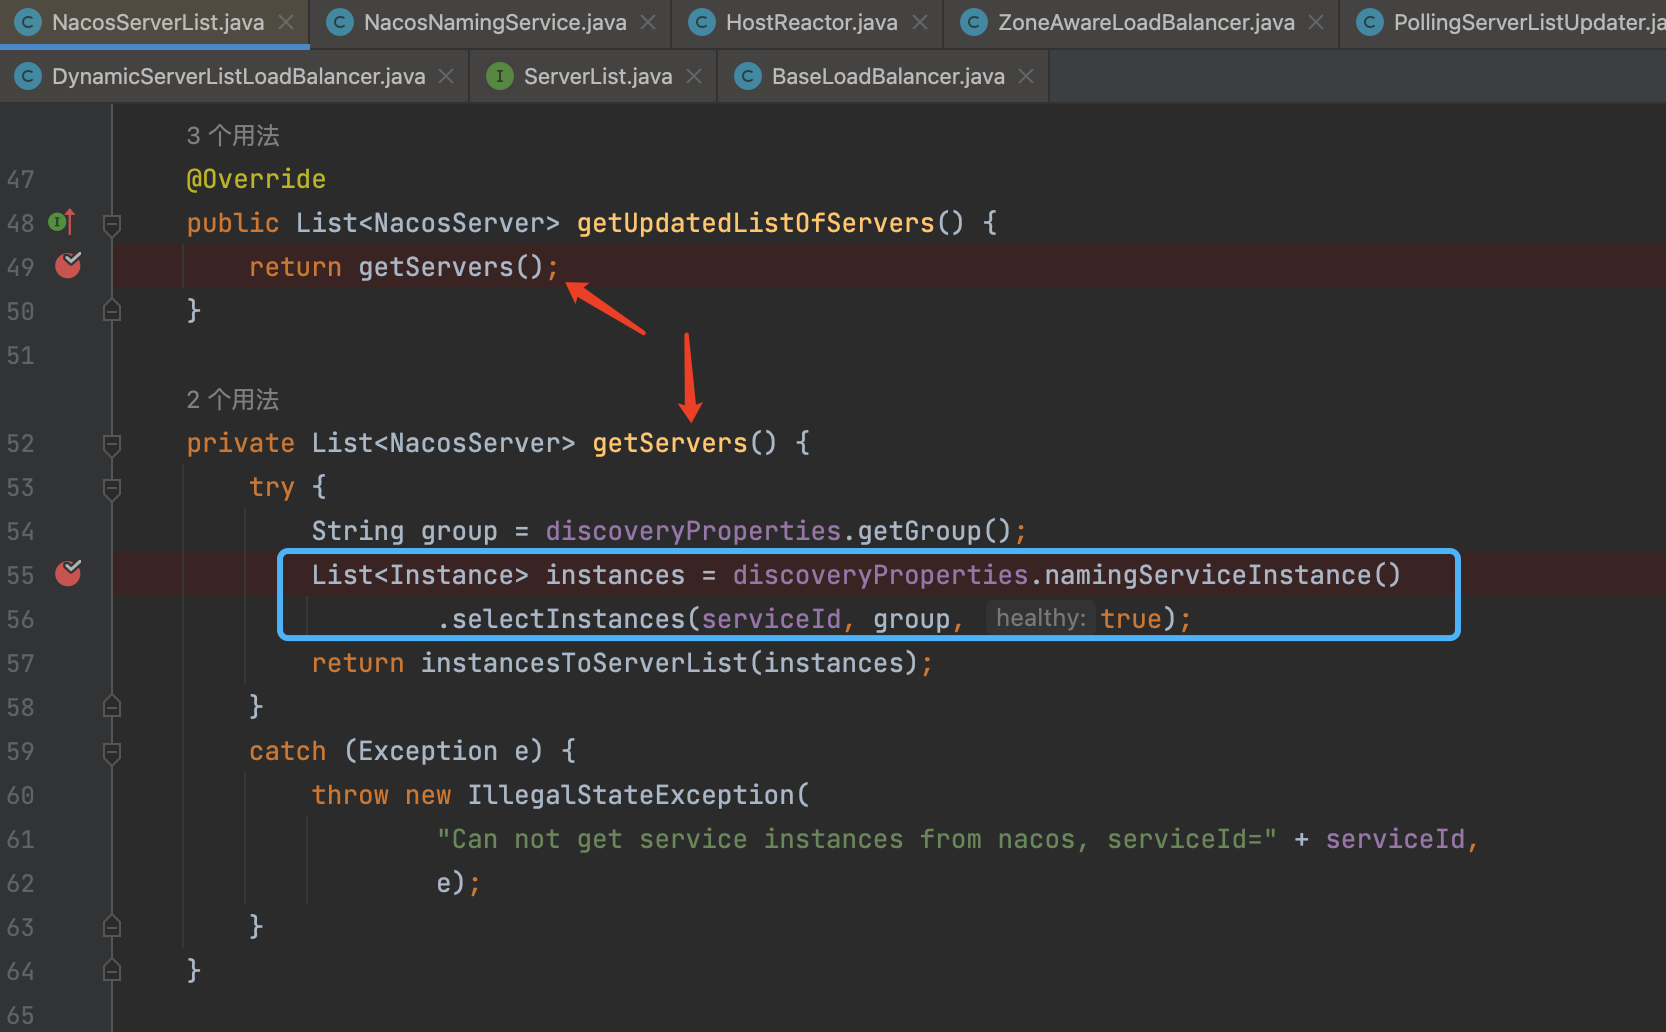Toggle the breakpoint on line 49
The width and height of the screenshot is (1666, 1032).
coord(68,265)
